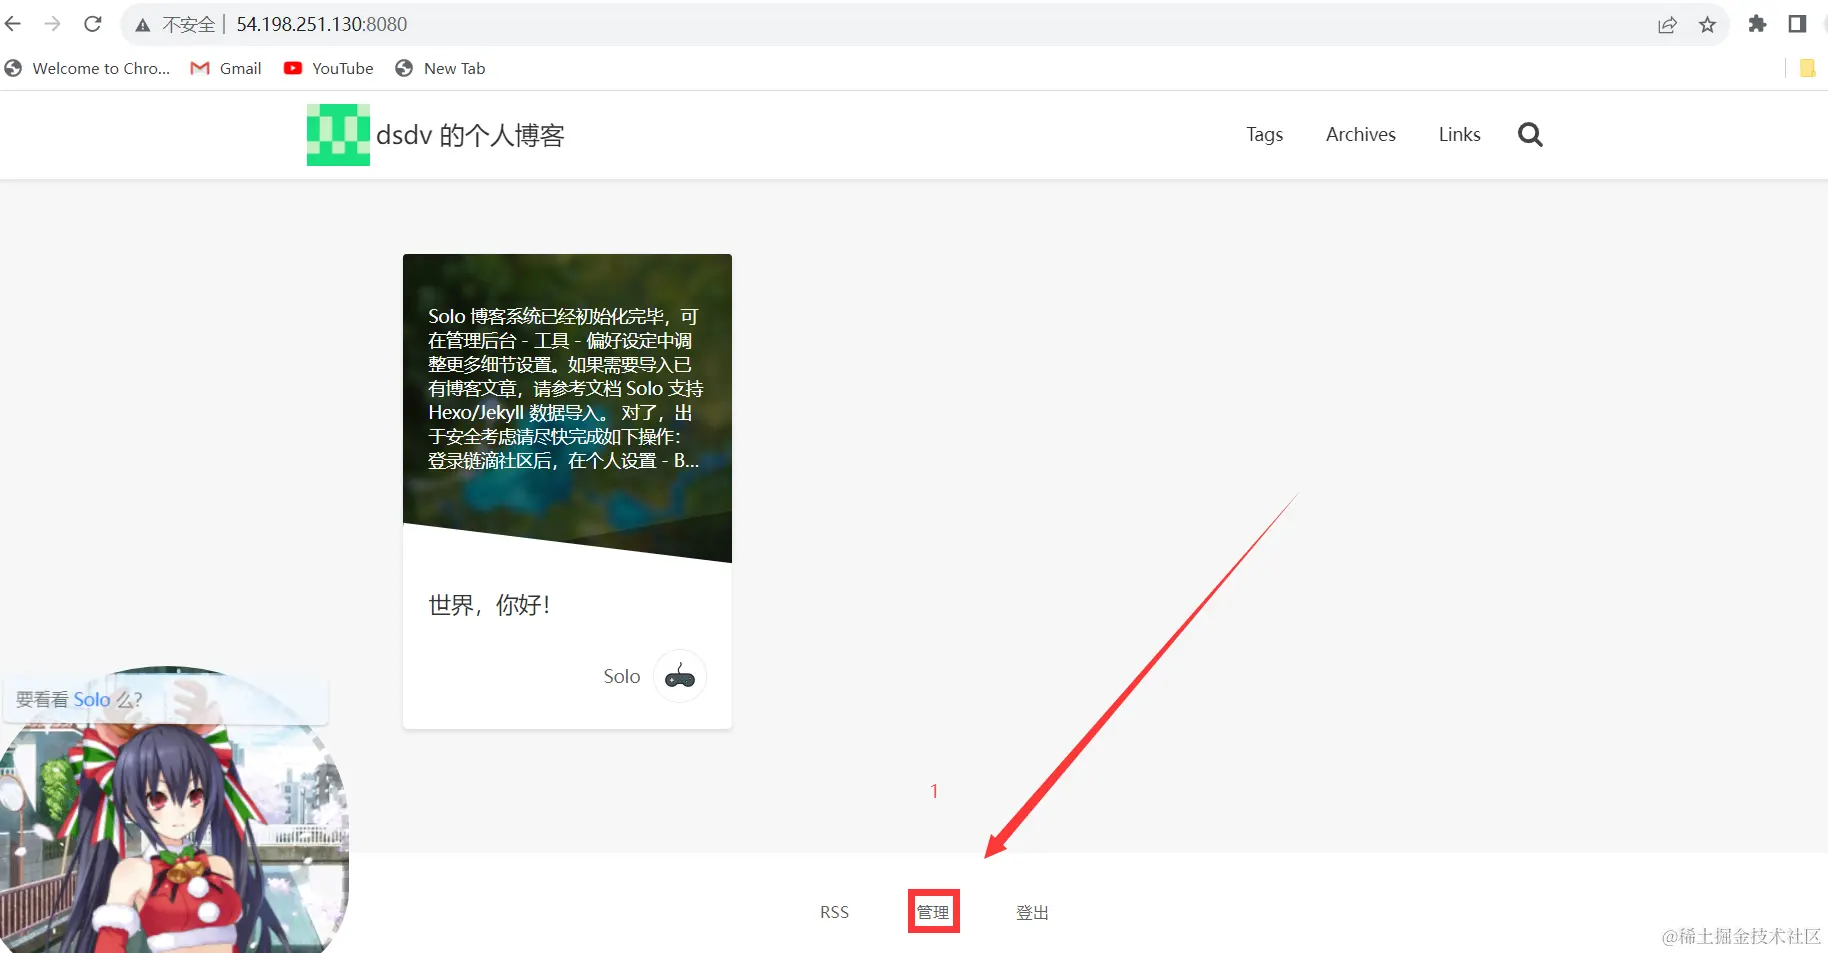Open the Links menu item
1828x953 pixels.
[x=1459, y=134]
